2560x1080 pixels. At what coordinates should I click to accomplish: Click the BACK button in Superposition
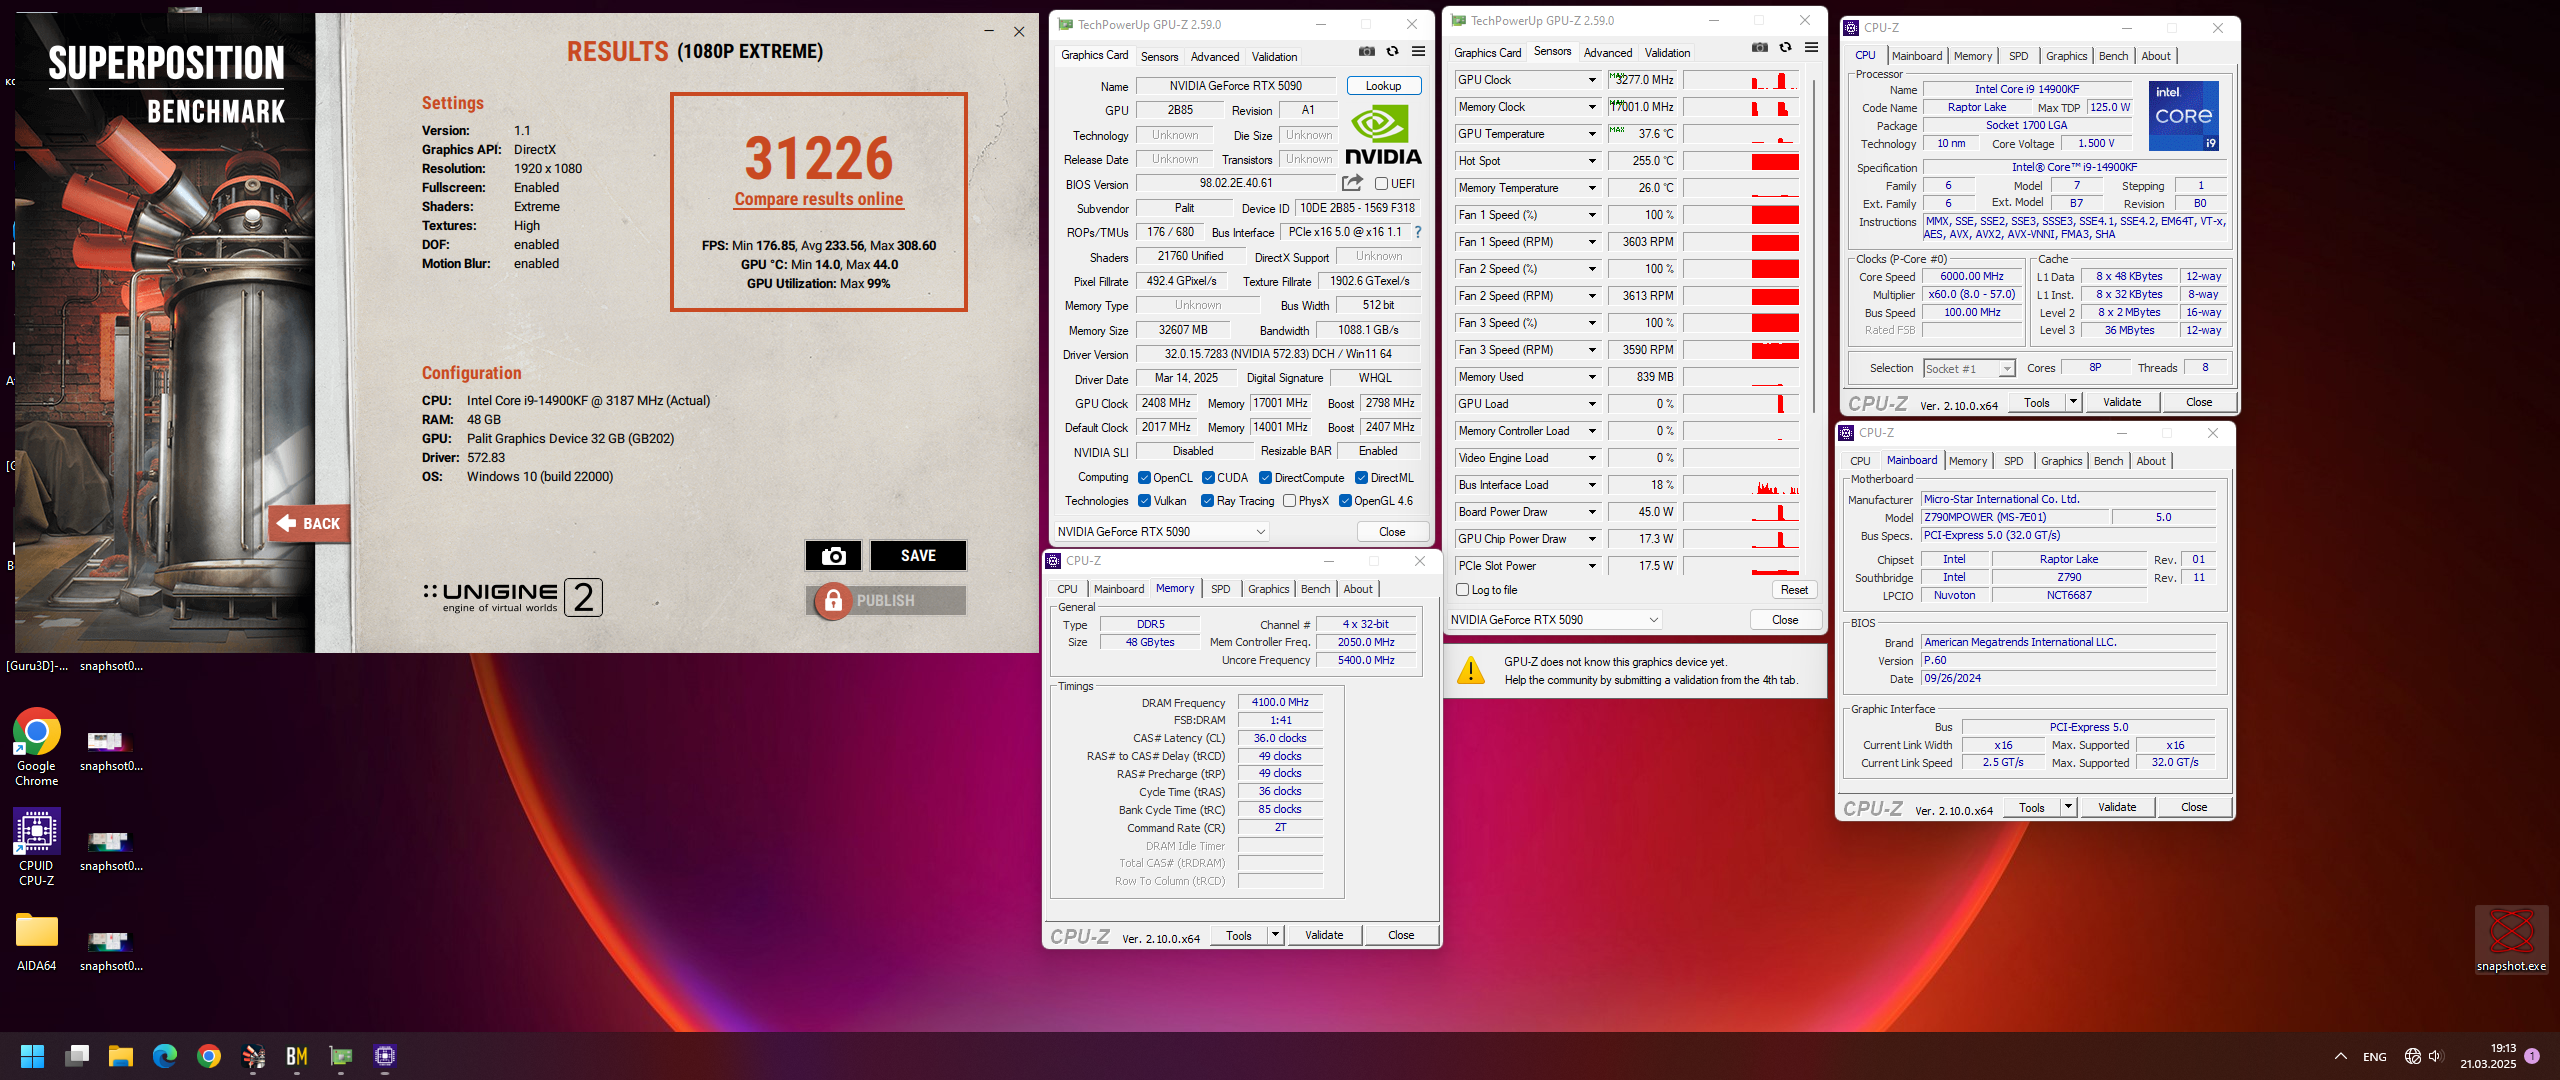(309, 524)
